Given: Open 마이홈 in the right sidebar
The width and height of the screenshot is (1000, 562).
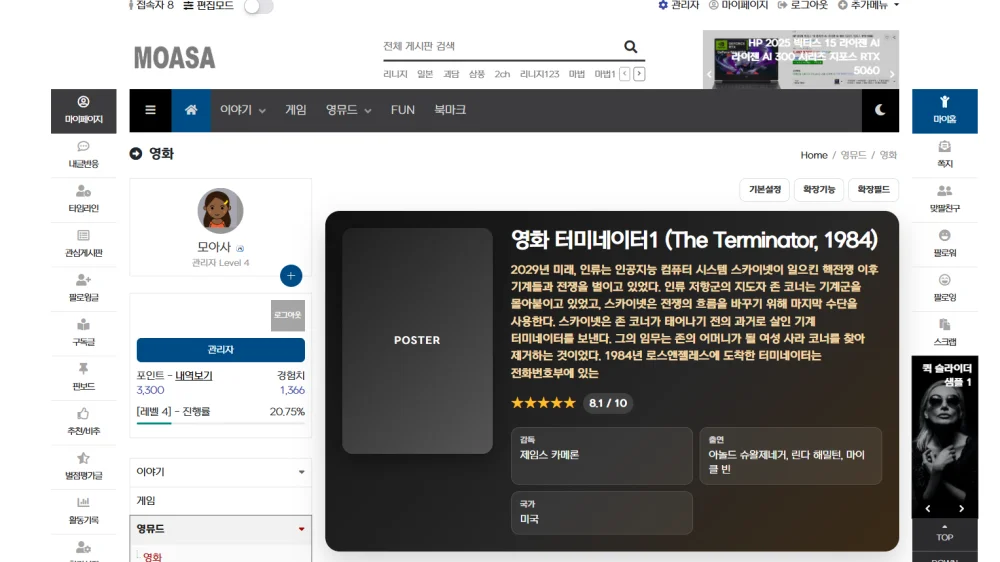Looking at the screenshot, I should 945,111.
